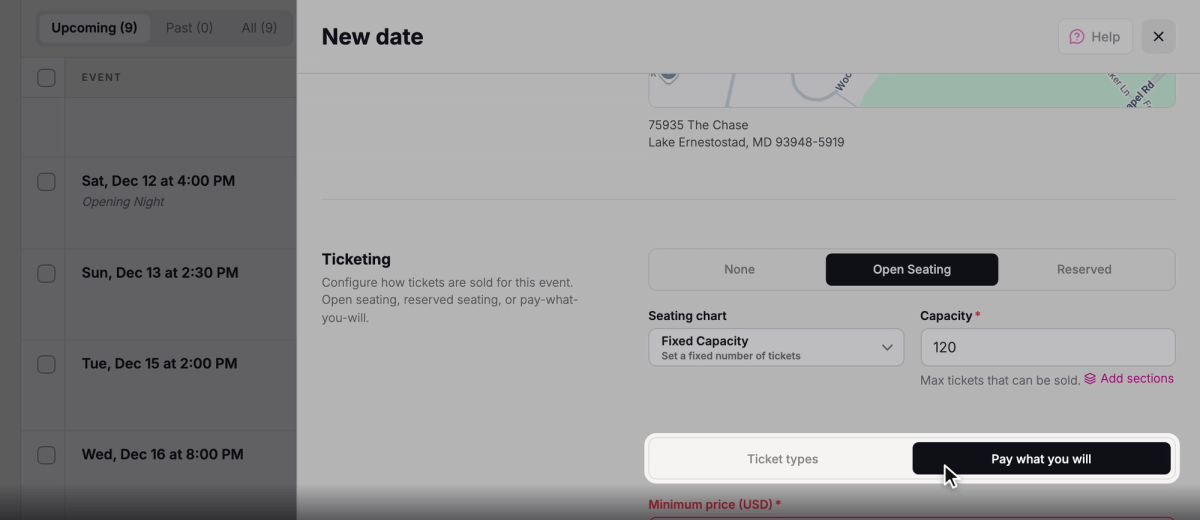Click the Max tickets that can be sold text
This screenshot has width=1200, height=520.
1000,380
